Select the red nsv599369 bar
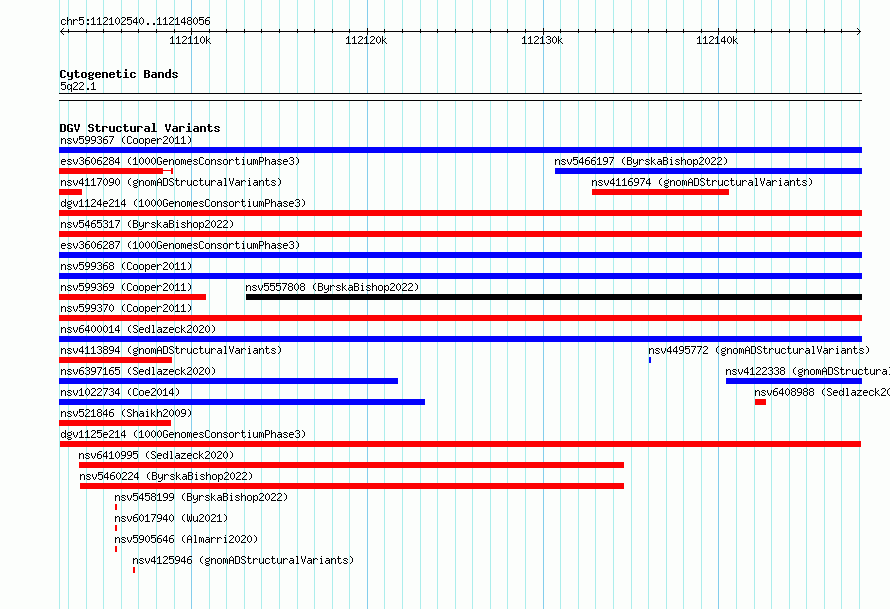The image size is (890, 609). (x=132, y=297)
